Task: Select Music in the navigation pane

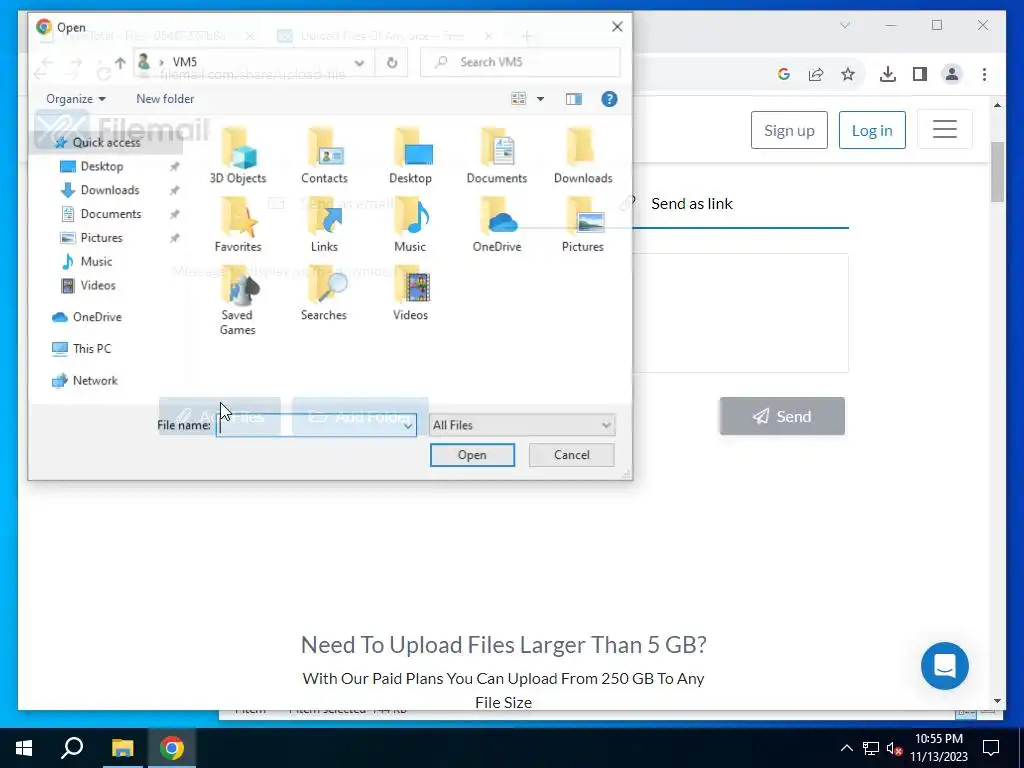Action: click(x=96, y=262)
